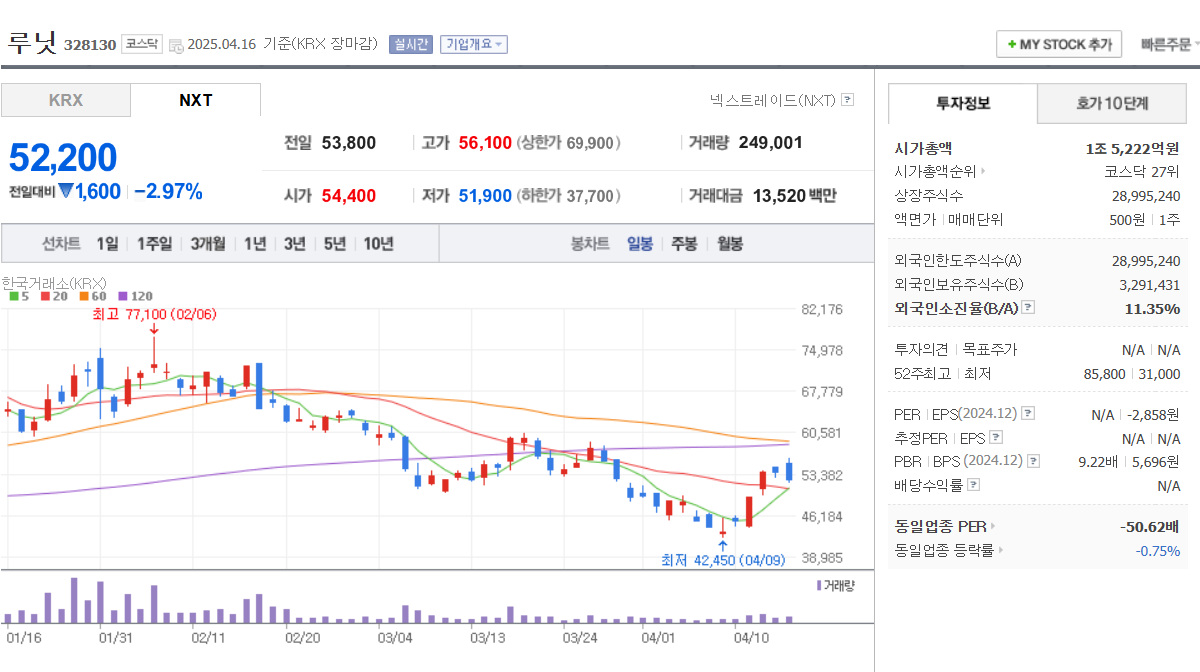Click the 넥스트레이드(NXT) question mark icon
Screen dimensions: 1200x672
(847, 100)
